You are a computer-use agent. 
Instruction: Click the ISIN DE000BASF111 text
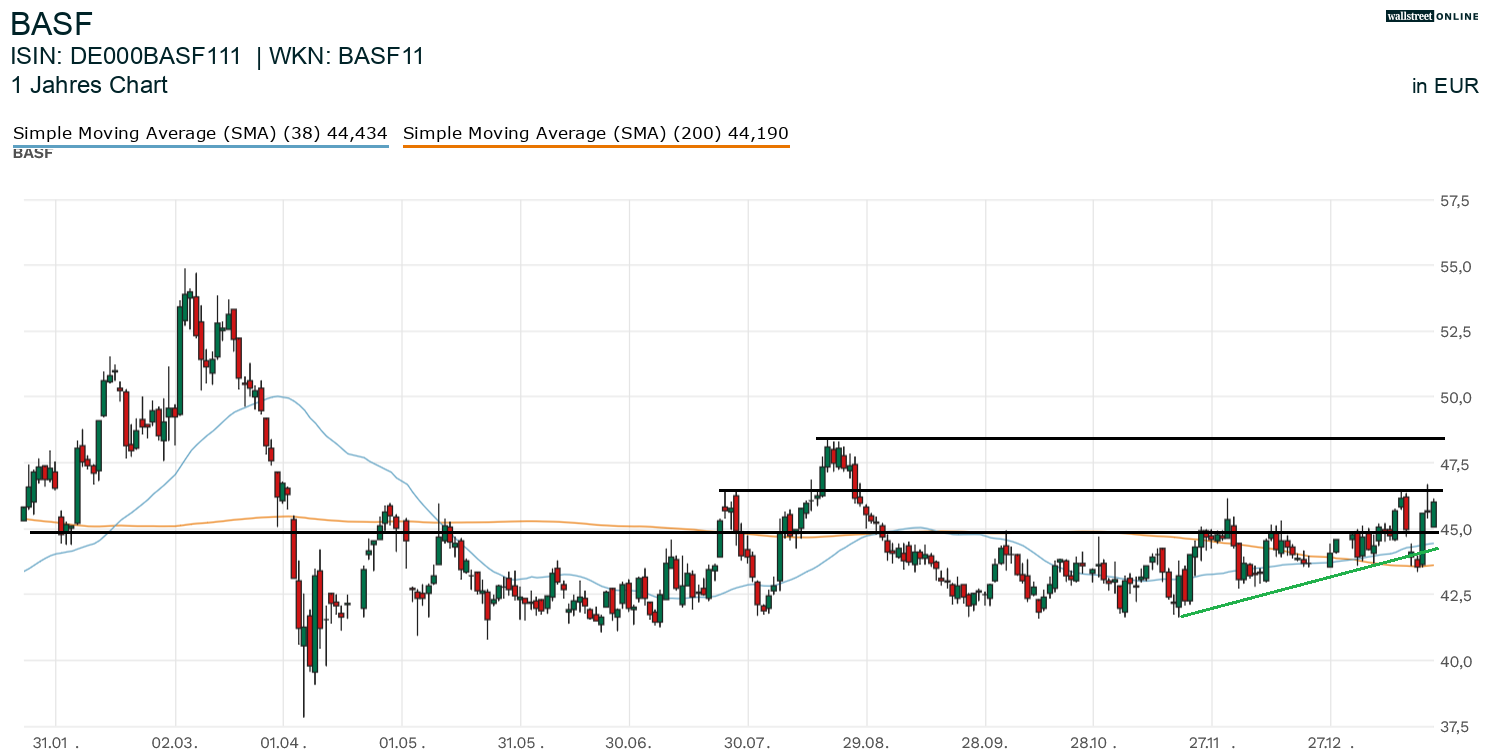[126, 56]
